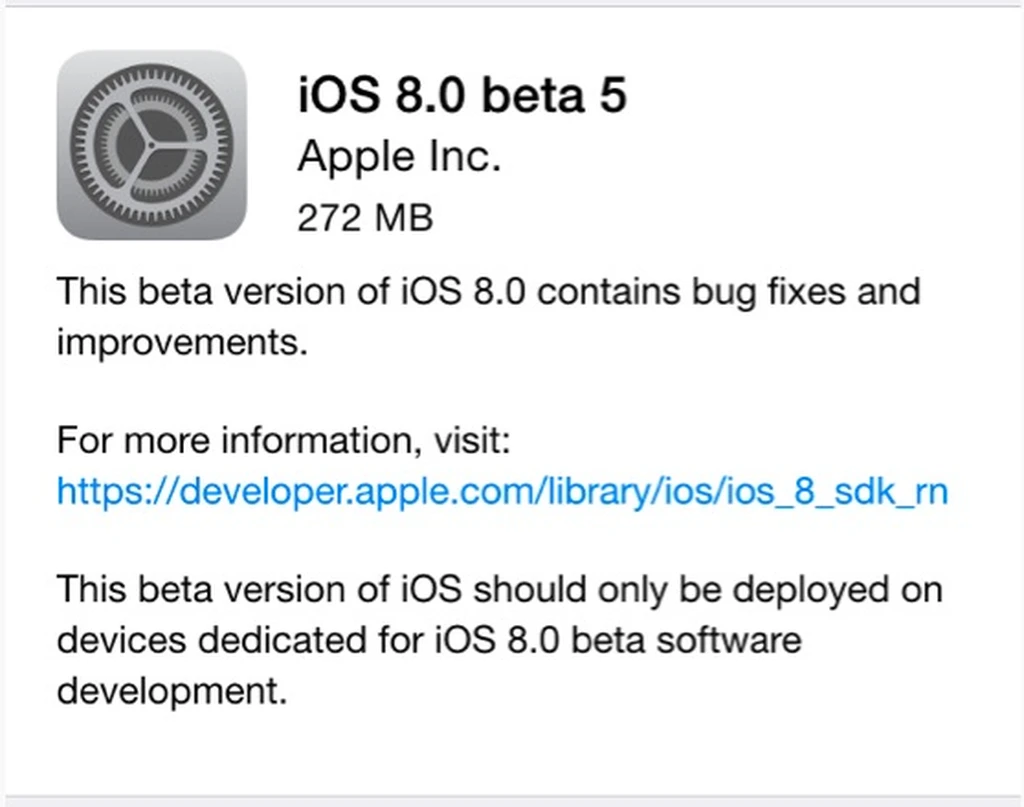Click 'bug fixes' in the description
Image resolution: width=1024 pixels, height=807 pixels.
[768, 293]
